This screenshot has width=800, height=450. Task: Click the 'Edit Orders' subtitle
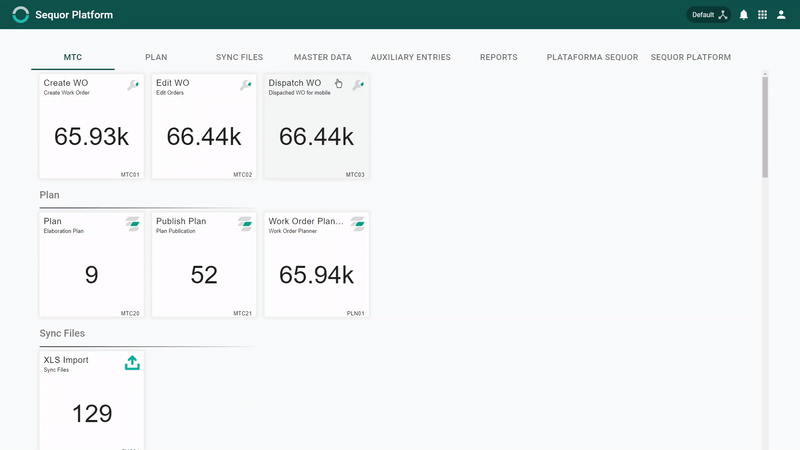click(x=170, y=93)
